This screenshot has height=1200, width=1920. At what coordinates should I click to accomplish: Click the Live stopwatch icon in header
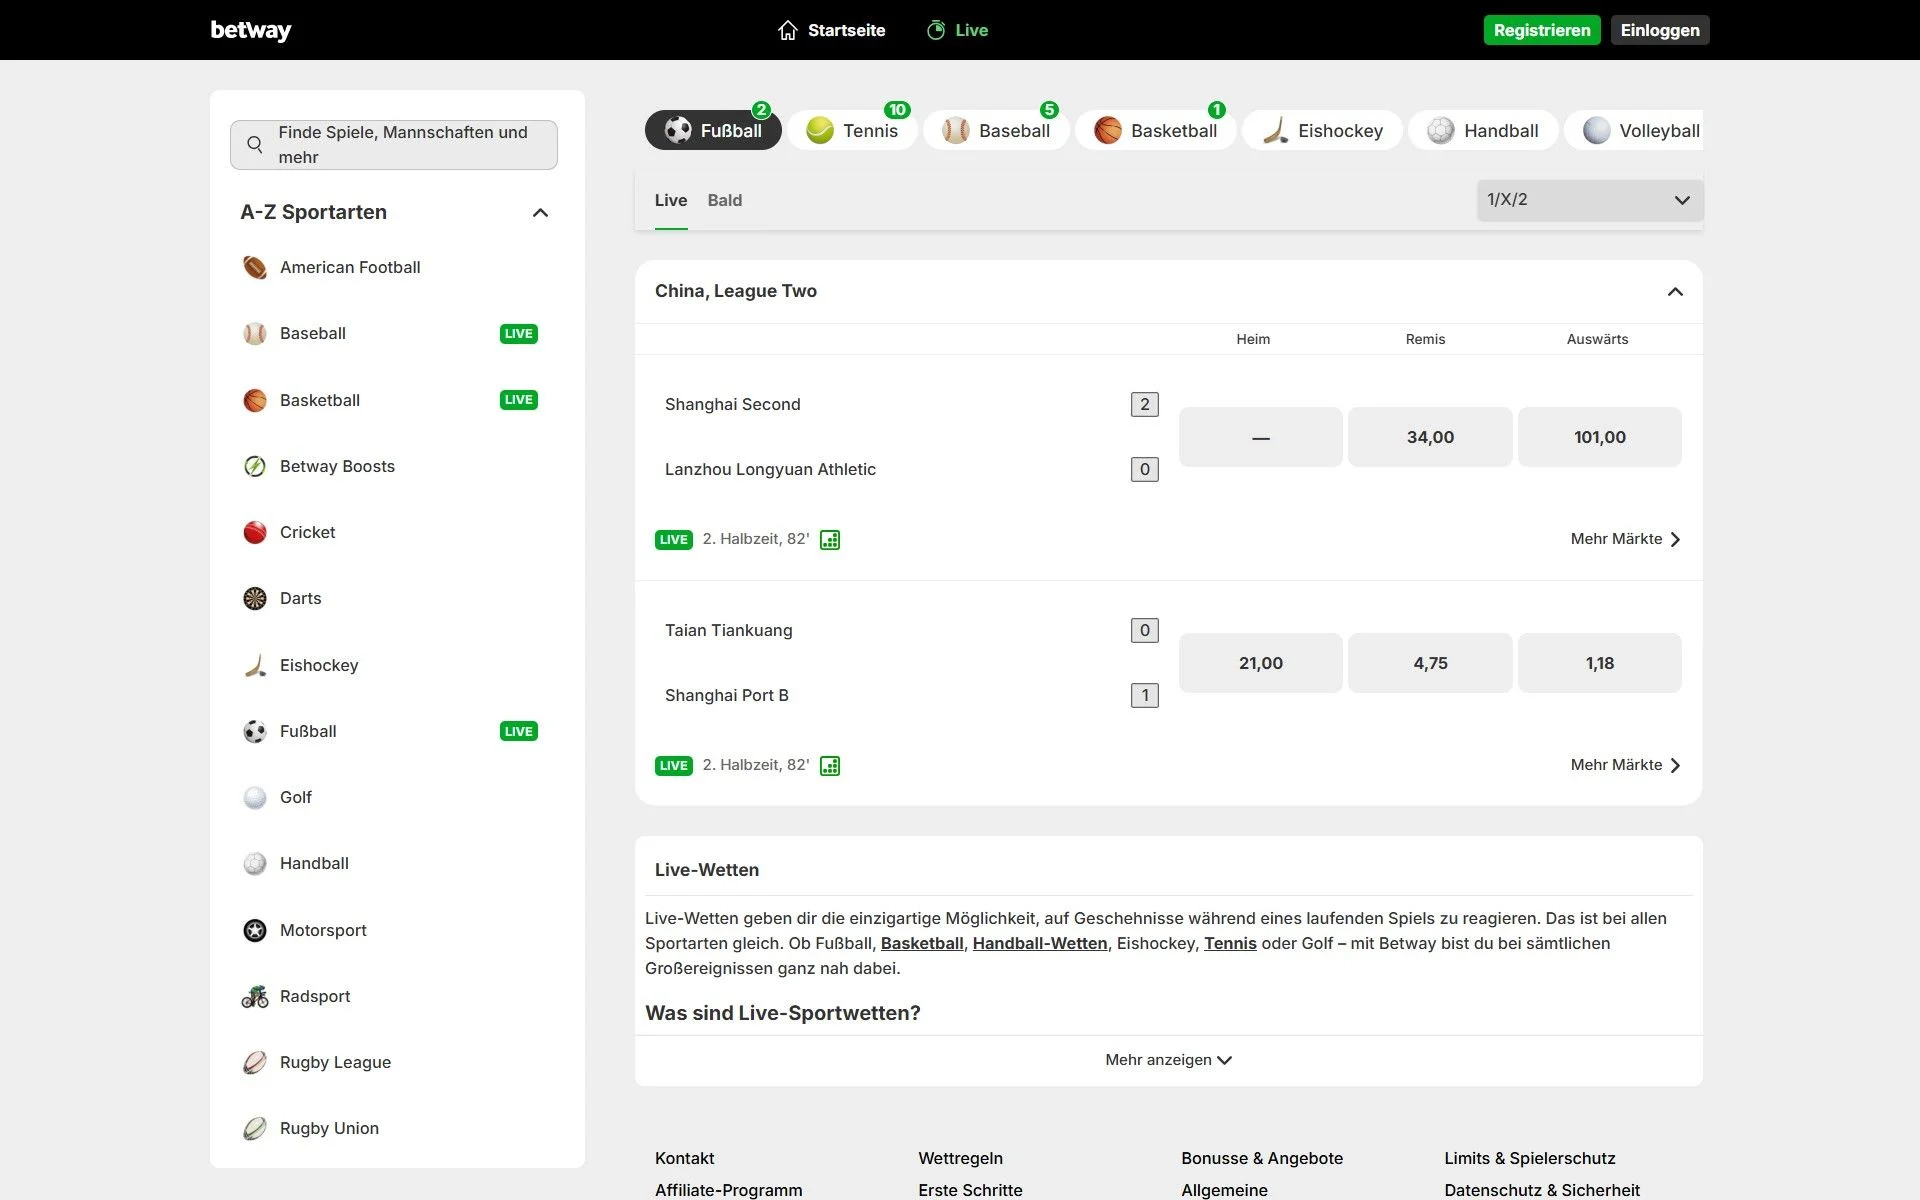tap(936, 30)
